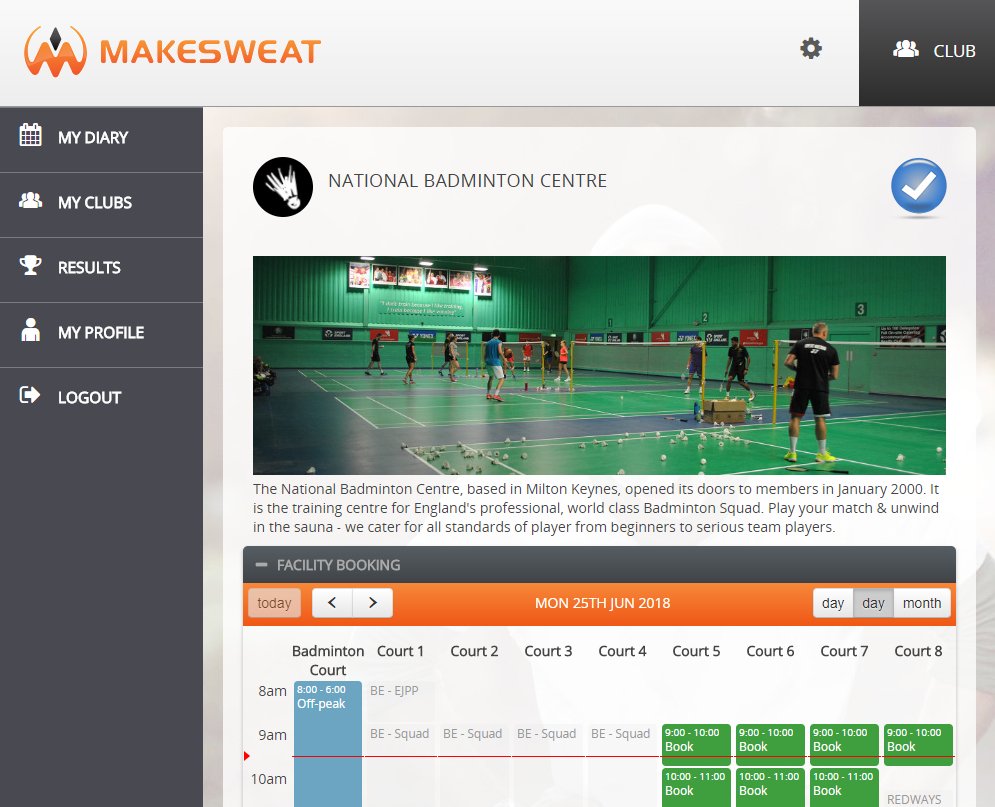Open My Diary menu item
995x807 pixels.
point(102,140)
